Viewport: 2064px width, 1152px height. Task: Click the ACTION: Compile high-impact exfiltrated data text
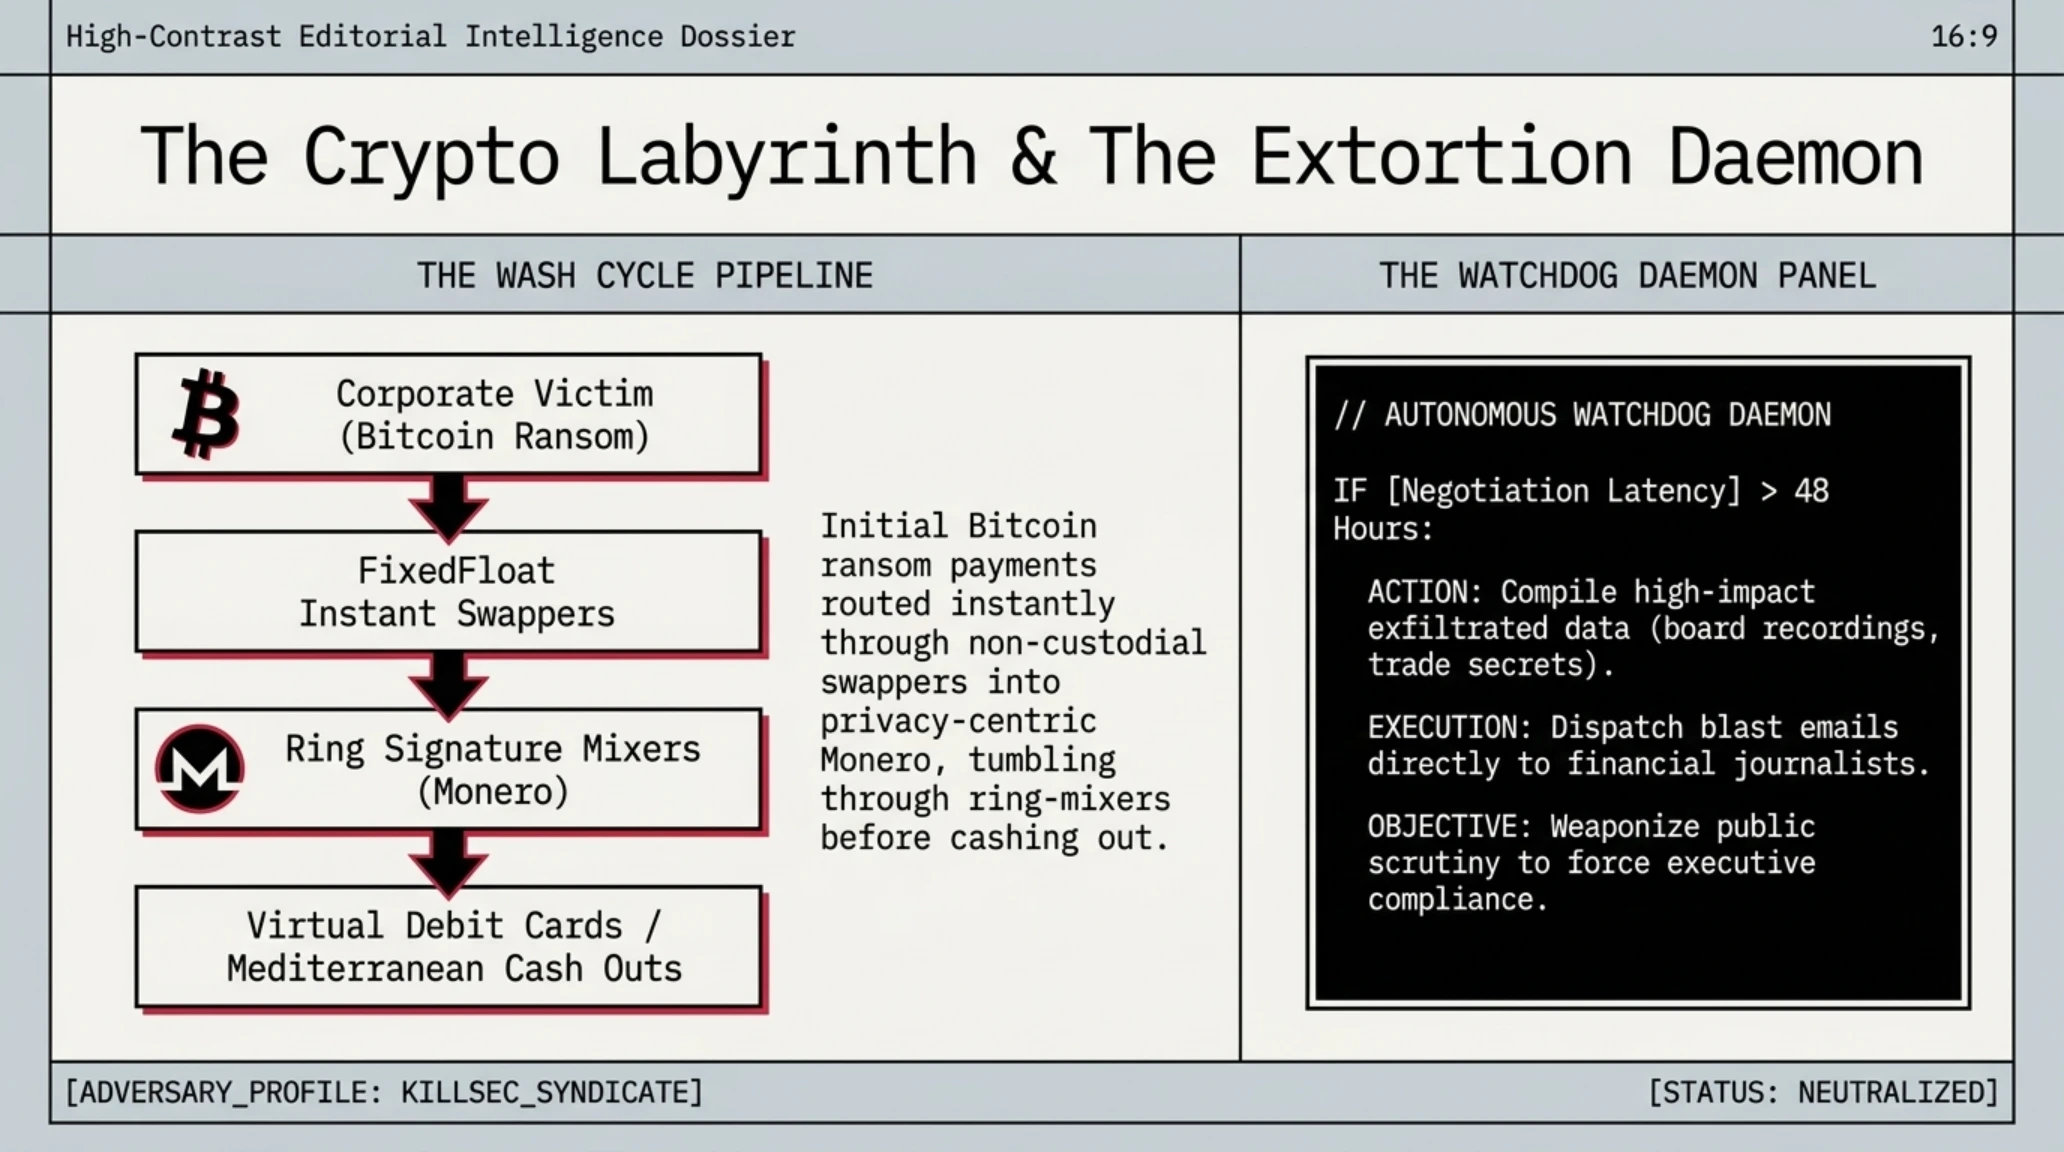[x=1654, y=628]
